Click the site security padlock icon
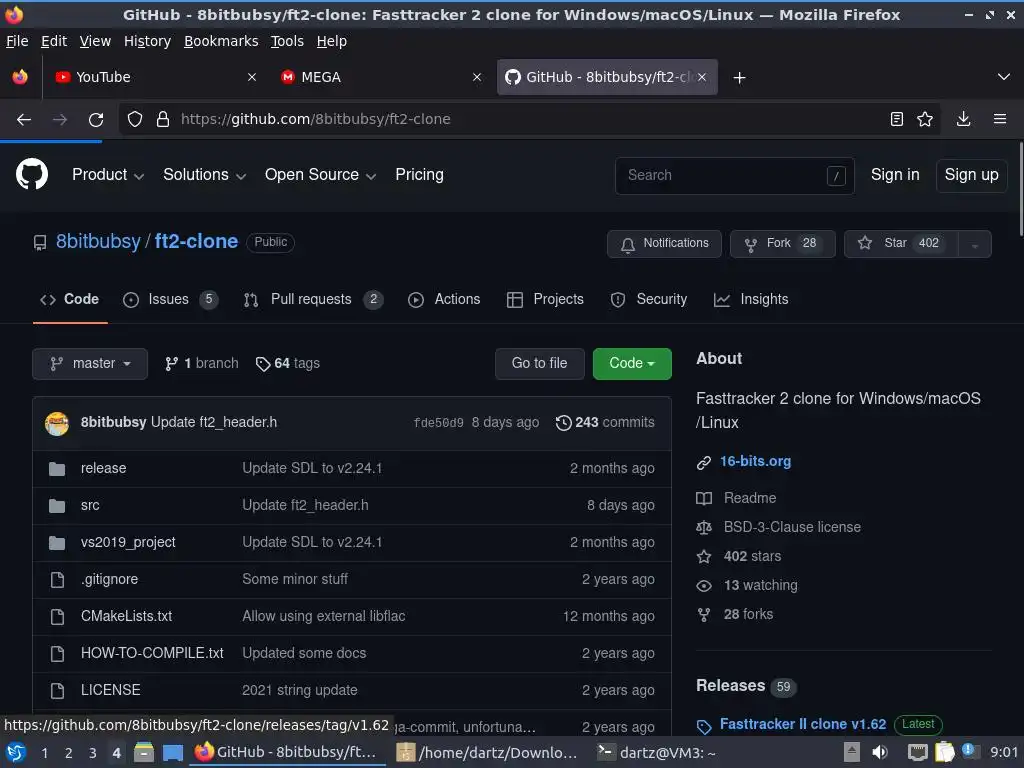1024x768 pixels. [x=163, y=119]
